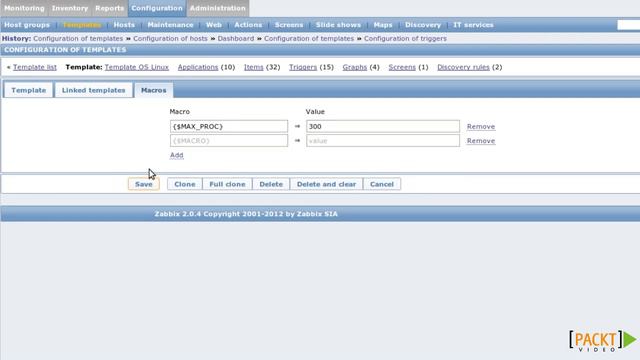Open the Administration menu
This screenshot has width=640, height=360.
218,8
